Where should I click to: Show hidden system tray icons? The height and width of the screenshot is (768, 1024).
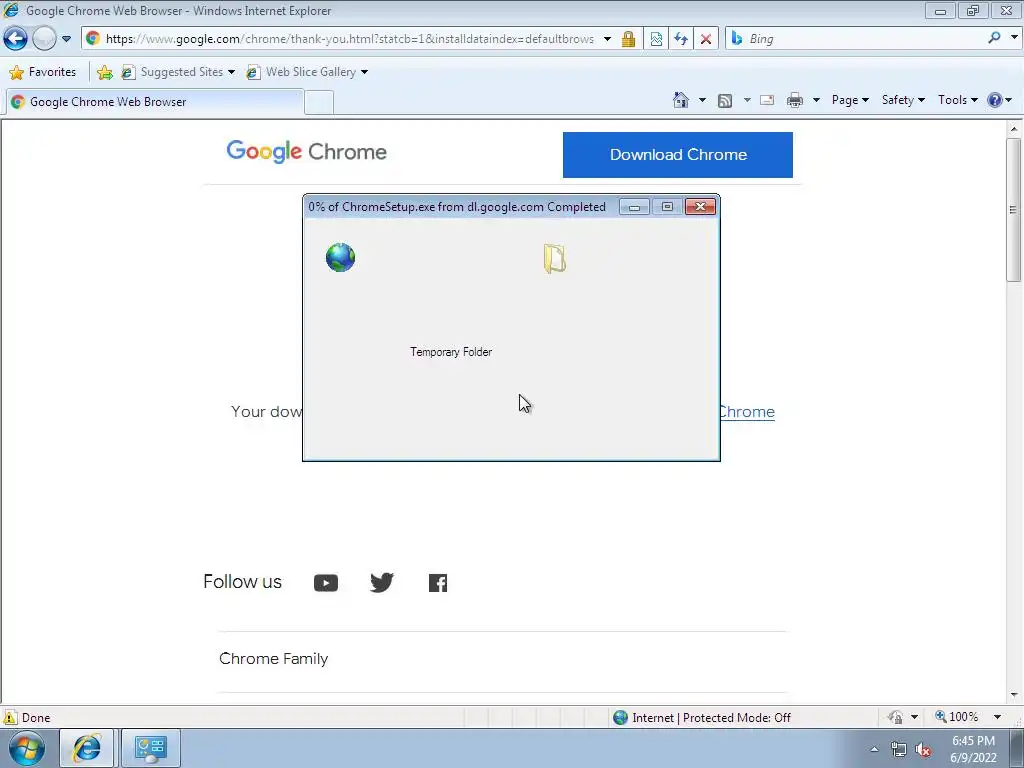874,750
